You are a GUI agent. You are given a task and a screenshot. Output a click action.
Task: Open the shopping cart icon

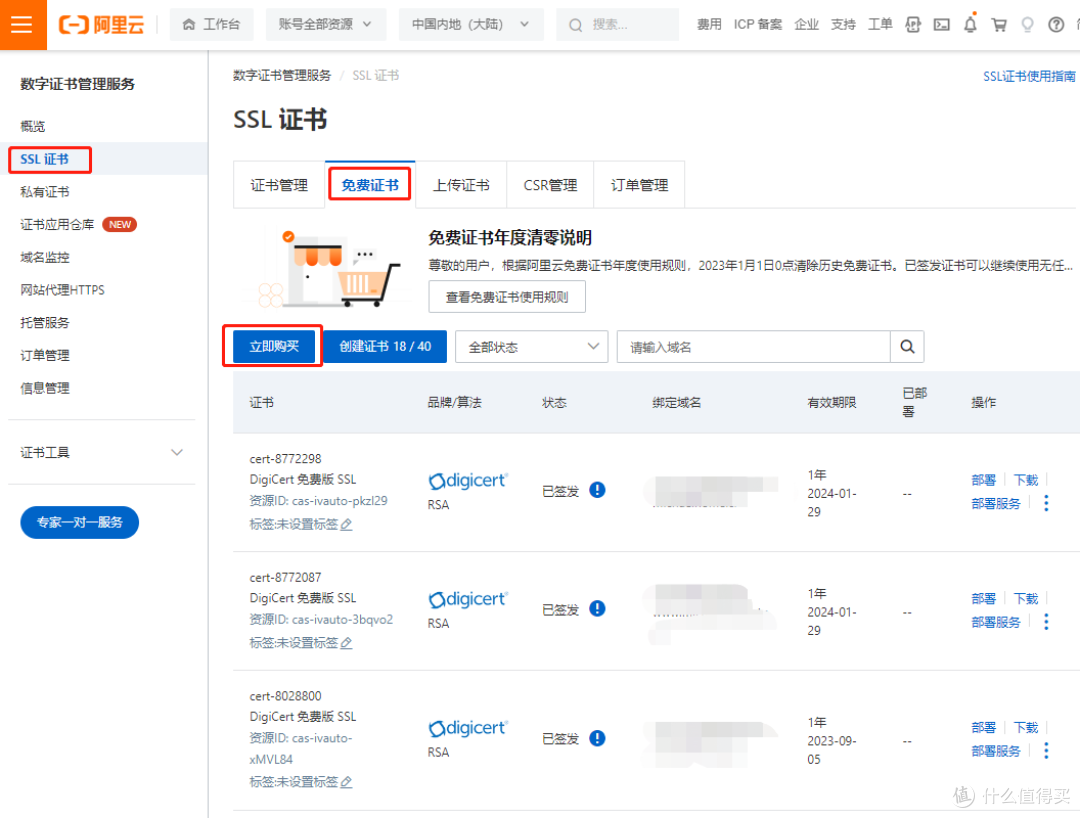point(999,25)
